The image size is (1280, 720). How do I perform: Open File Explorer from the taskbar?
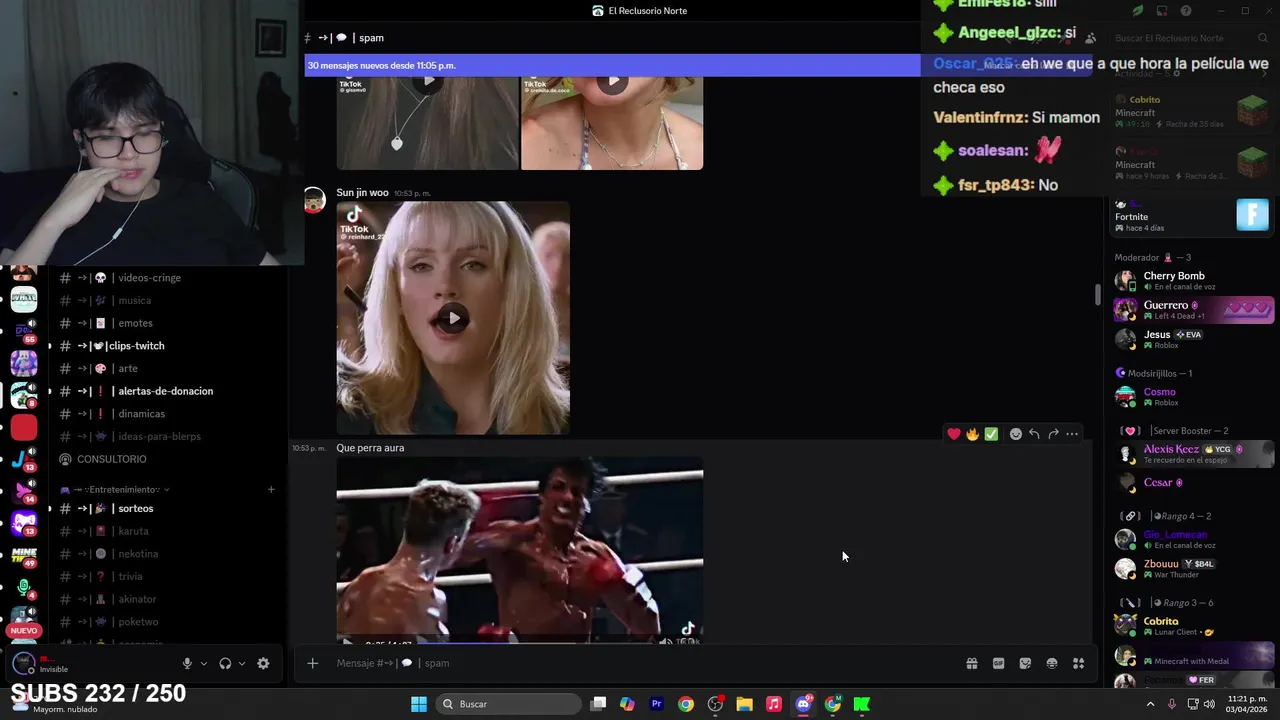click(744, 704)
